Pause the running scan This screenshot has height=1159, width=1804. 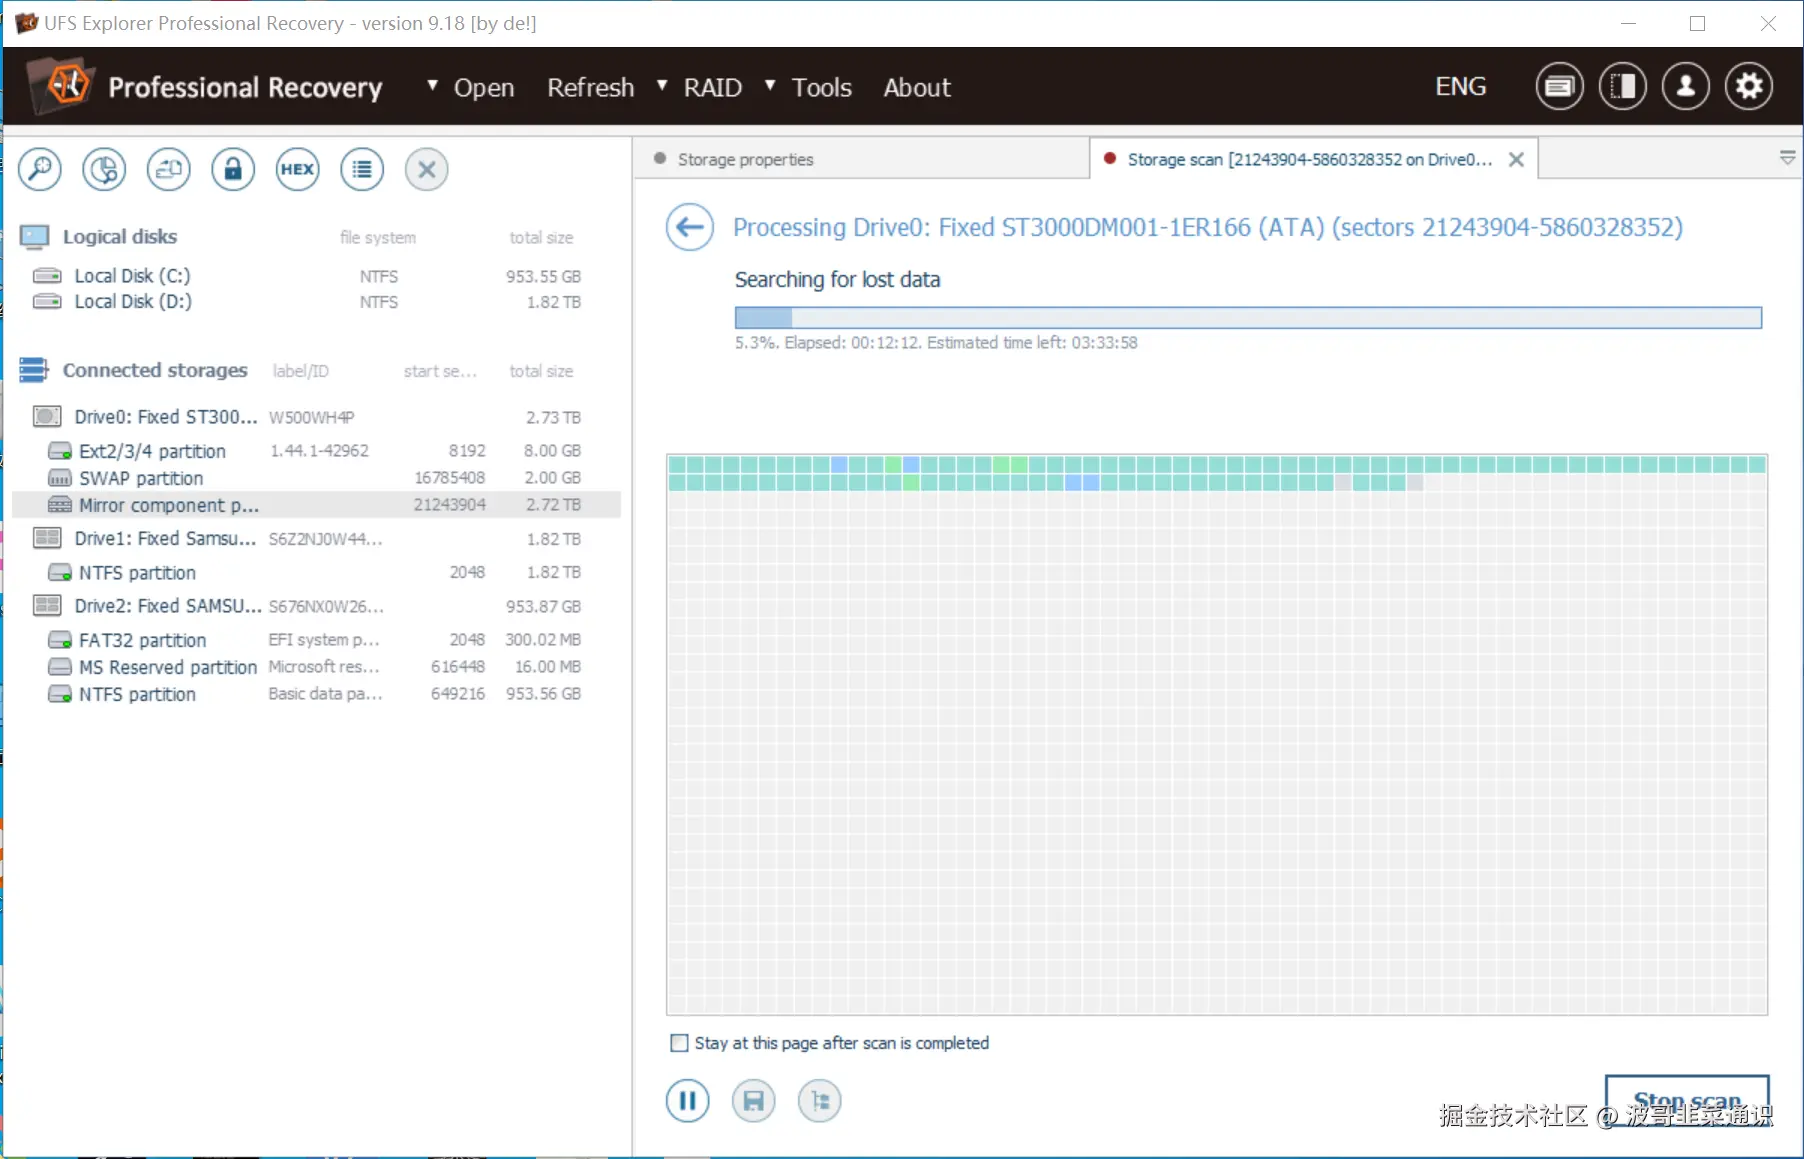[688, 1101]
